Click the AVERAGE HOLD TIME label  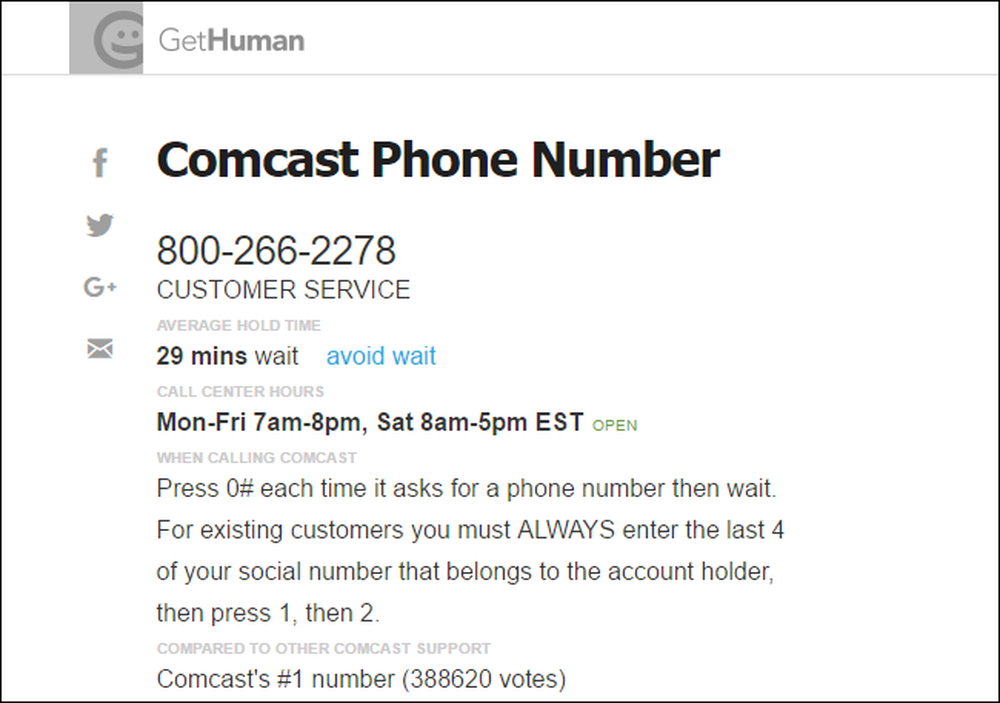[x=239, y=325]
